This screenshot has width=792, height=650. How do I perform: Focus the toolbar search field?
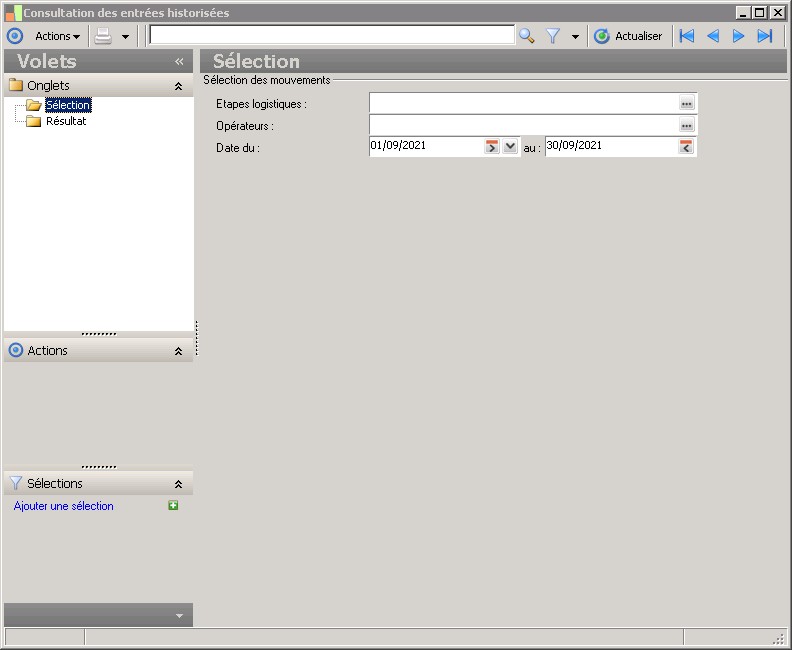[332, 35]
